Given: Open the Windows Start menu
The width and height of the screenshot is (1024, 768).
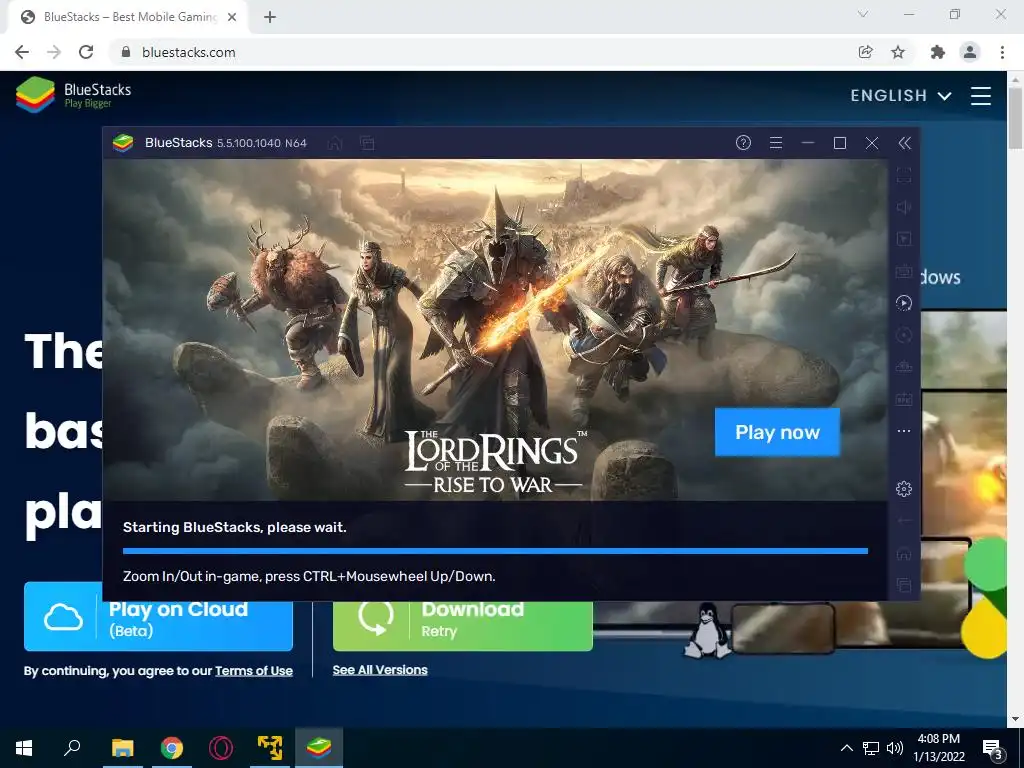Looking at the screenshot, I should tap(24, 748).
